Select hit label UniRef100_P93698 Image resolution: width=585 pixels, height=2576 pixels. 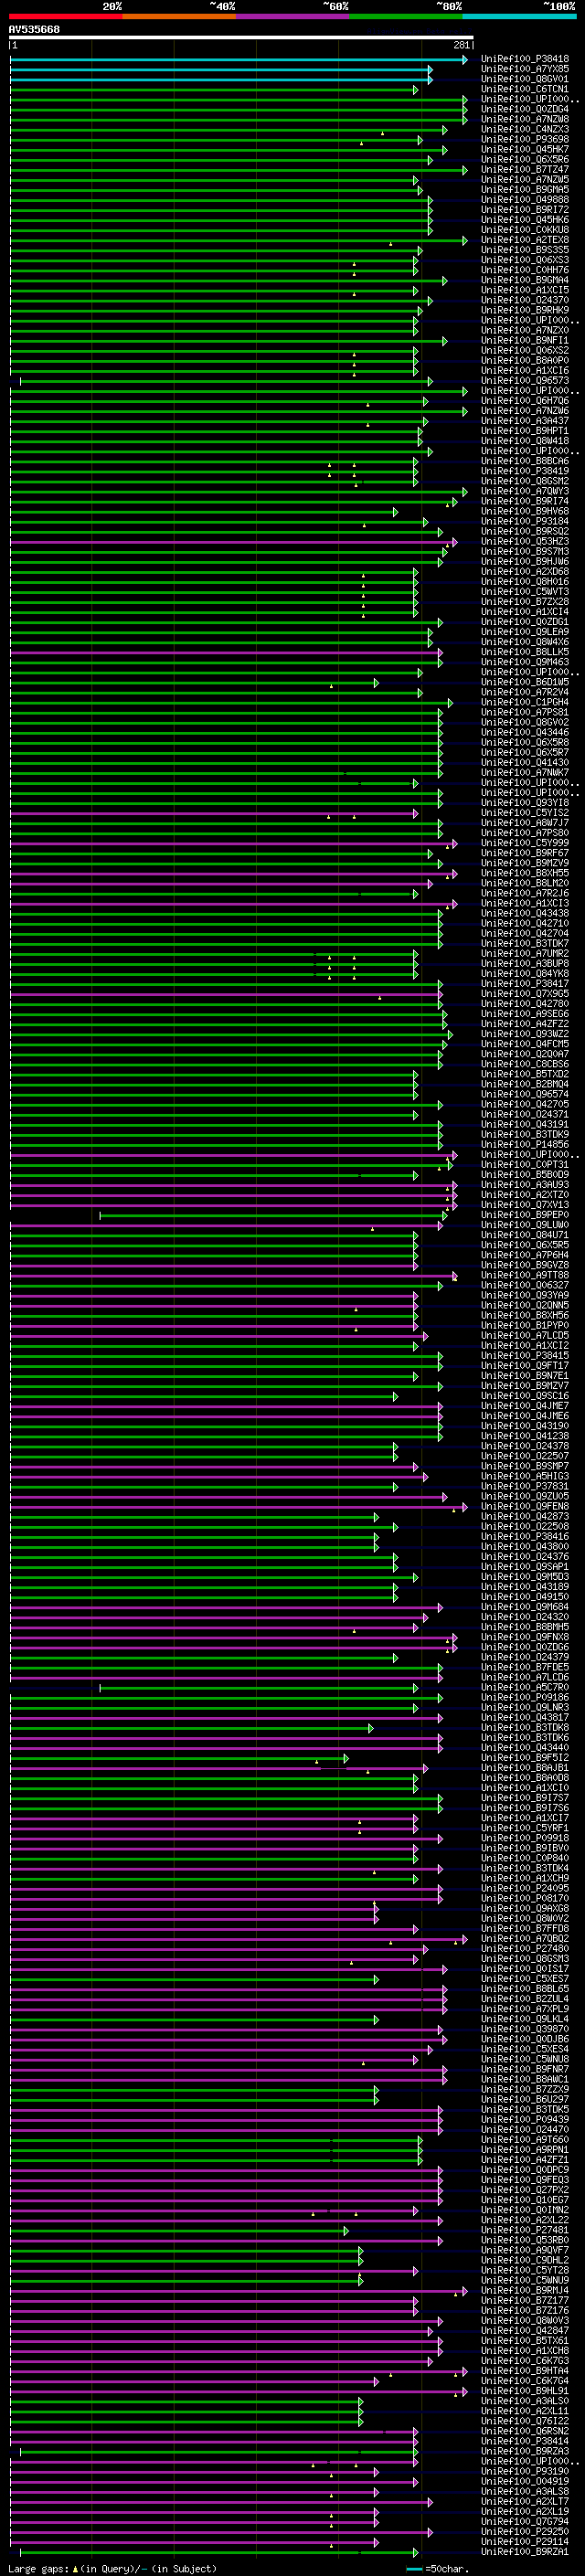pos(525,139)
